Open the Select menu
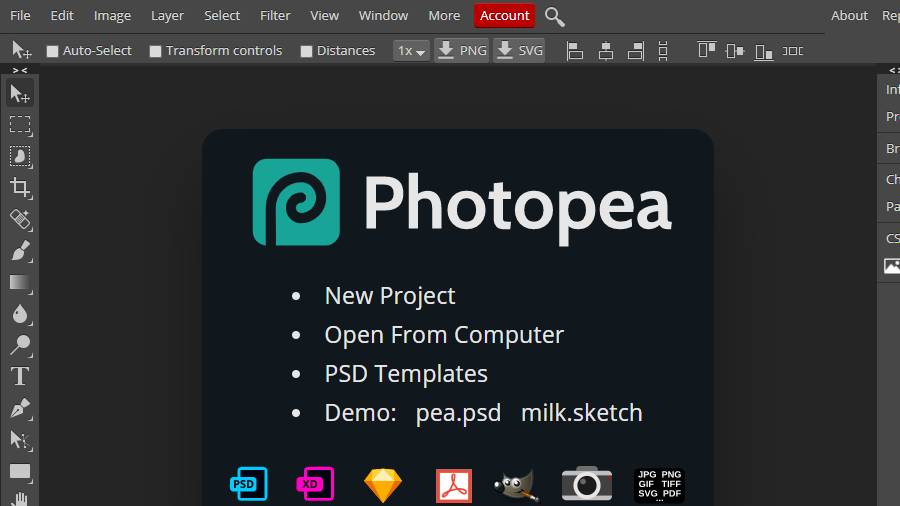 pos(222,16)
